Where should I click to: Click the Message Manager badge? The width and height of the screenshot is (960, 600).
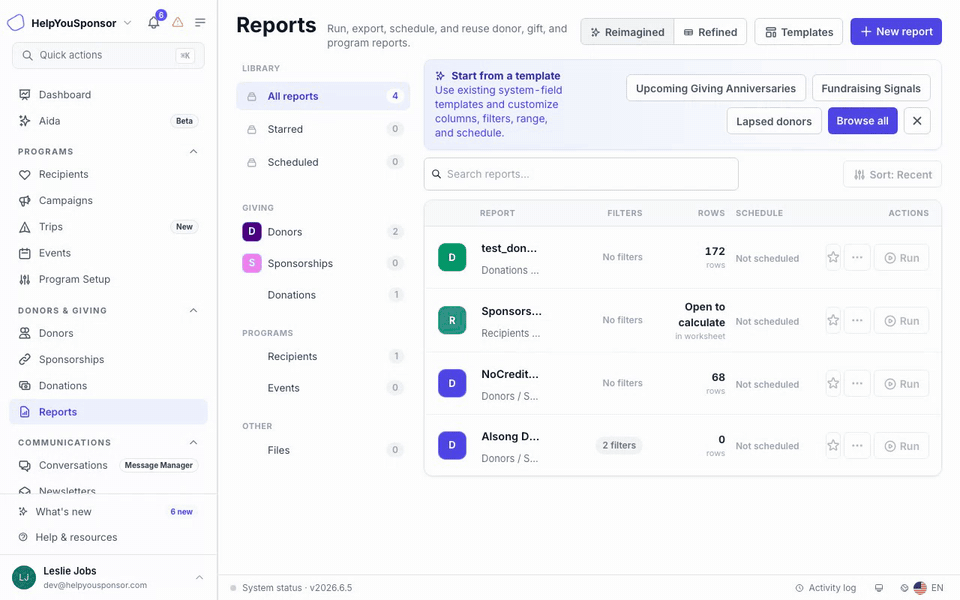click(159, 466)
